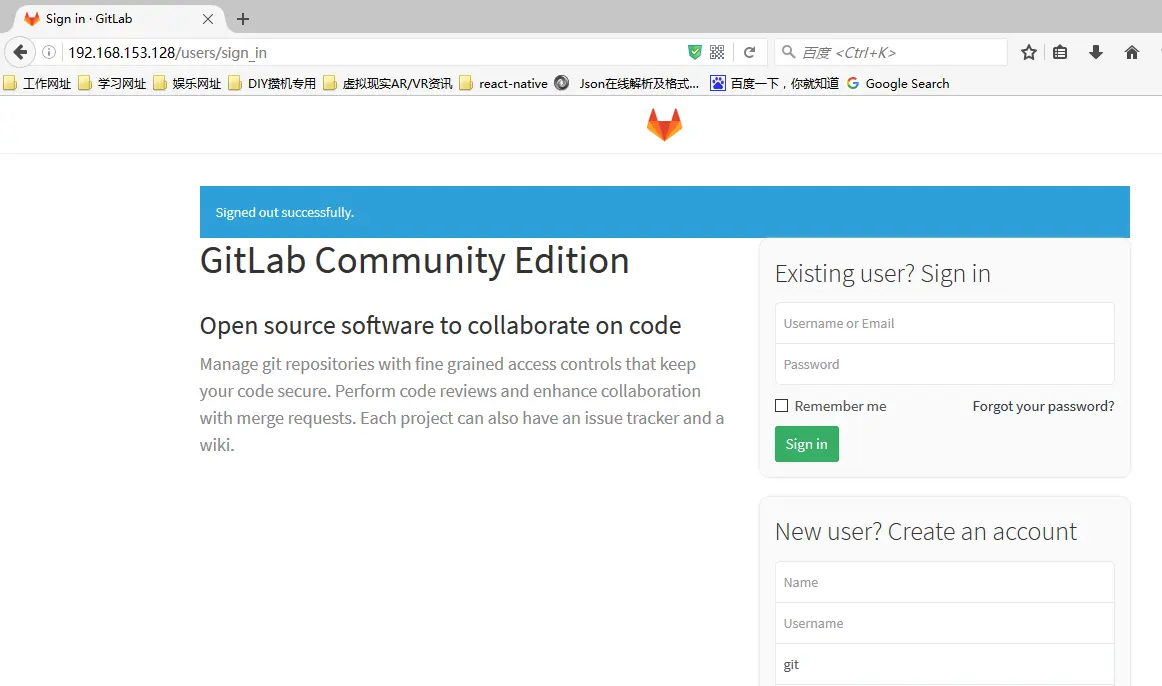Viewport: 1162px width, 686px height.
Task: Focus the Username or Email field
Action: tap(944, 323)
